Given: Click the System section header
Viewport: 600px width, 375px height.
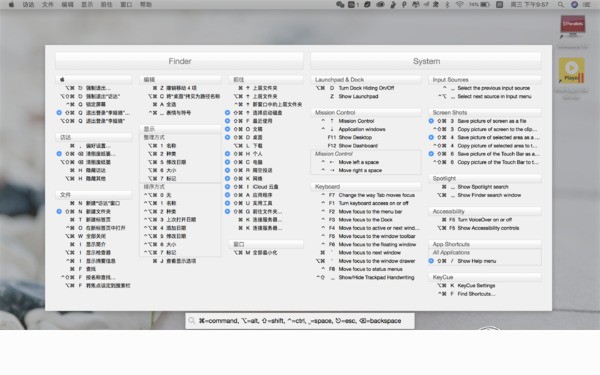Looking at the screenshot, I should [x=426, y=61].
